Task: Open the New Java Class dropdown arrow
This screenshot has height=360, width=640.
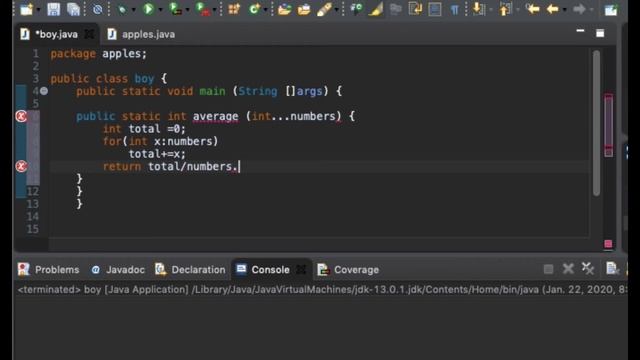Action: tap(266, 9)
